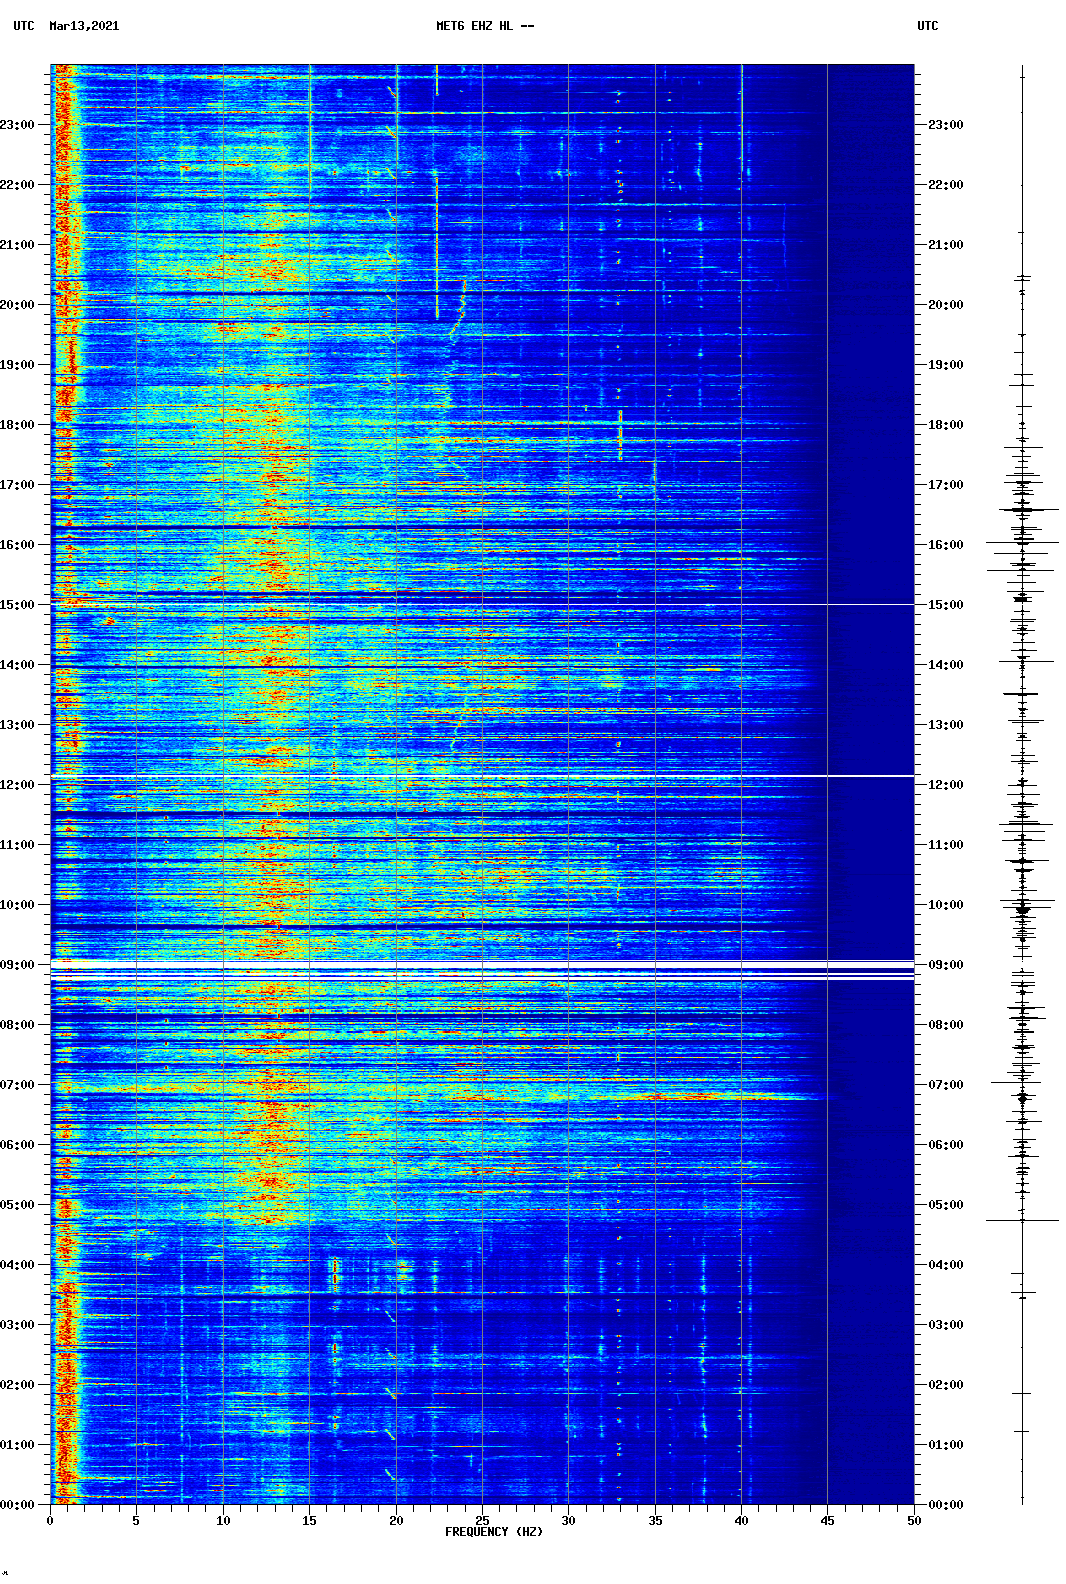The image size is (1066, 1584).
Task: Select the 18:00 marker on left axis
Action: (18, 425)
